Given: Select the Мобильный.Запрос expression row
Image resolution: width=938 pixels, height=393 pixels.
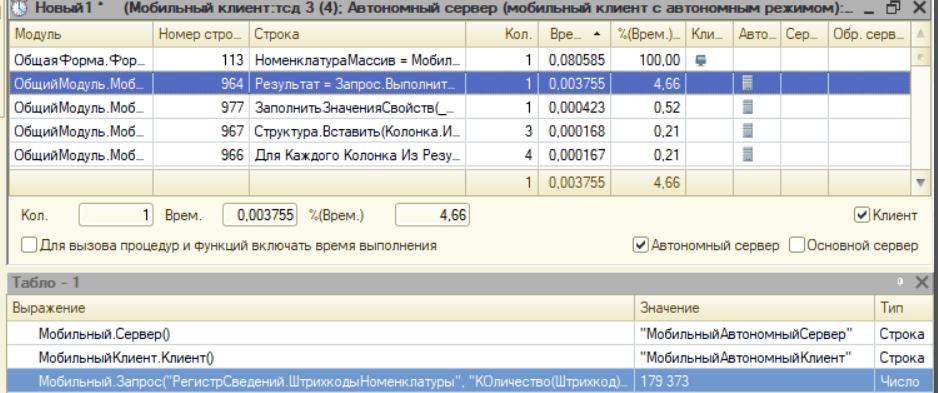Looking at the screenshot, I should (x=470, y=380).
